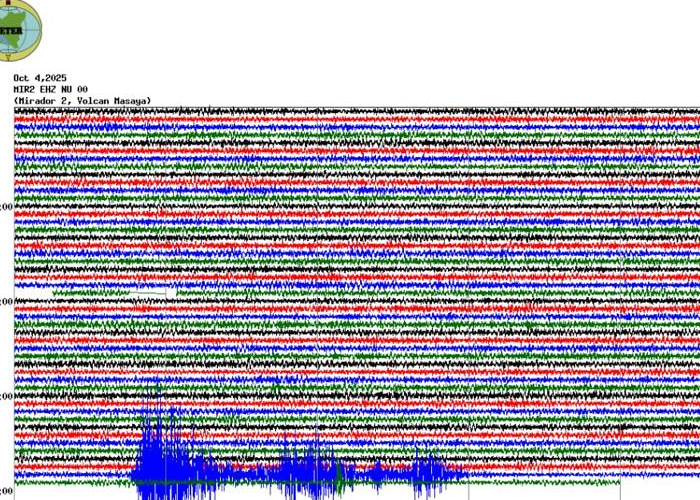Click the Mirador 2, Volcan Masaya caption

tap(82, 101)
